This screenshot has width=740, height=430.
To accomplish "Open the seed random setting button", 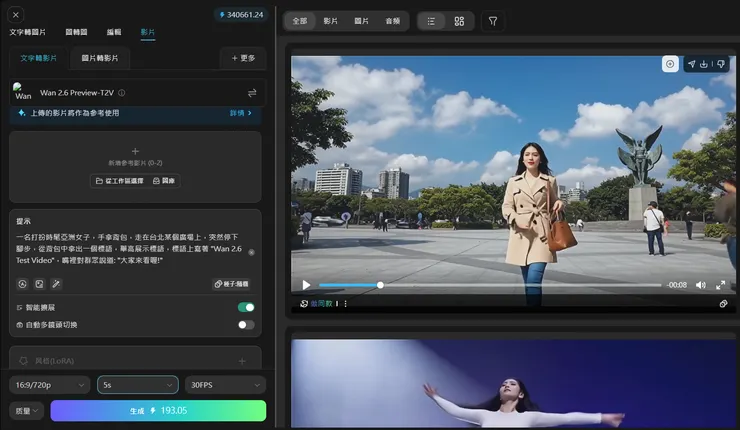I will click(x=231, y=284).
